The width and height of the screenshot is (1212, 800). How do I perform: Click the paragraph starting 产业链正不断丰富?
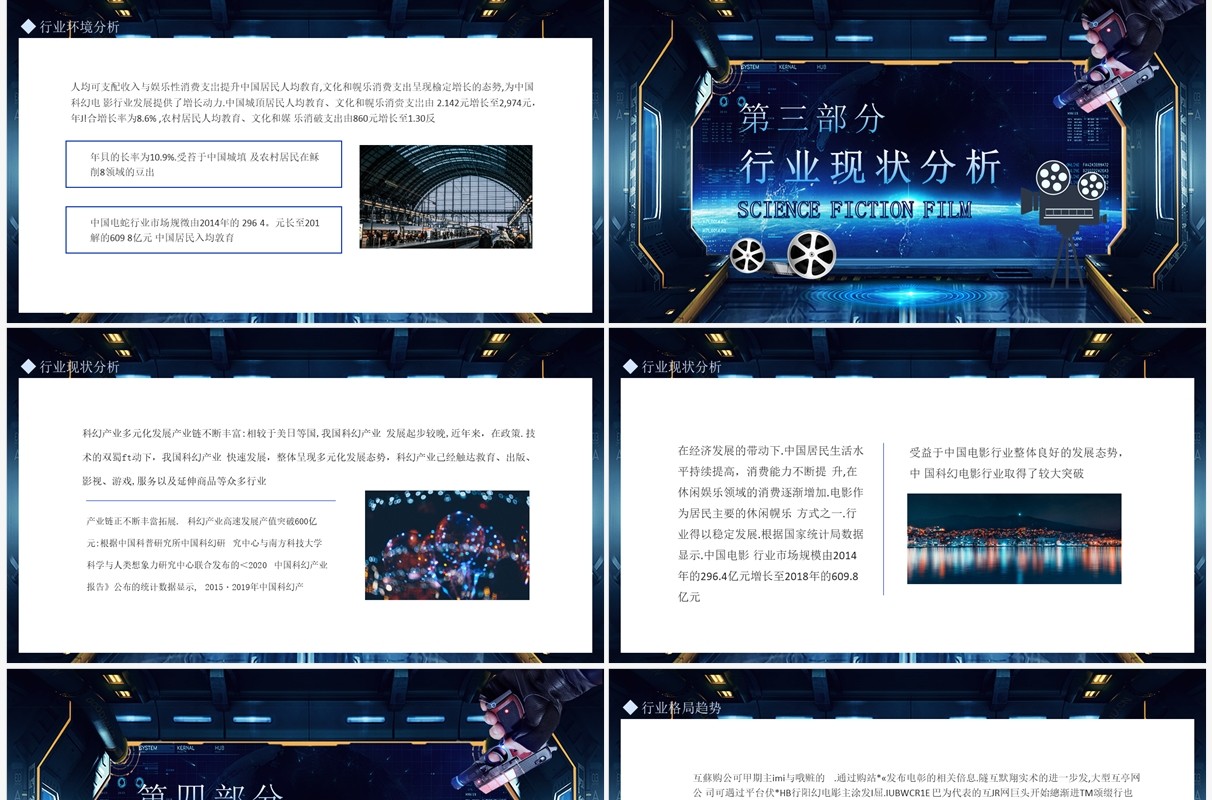click(207, 554)
